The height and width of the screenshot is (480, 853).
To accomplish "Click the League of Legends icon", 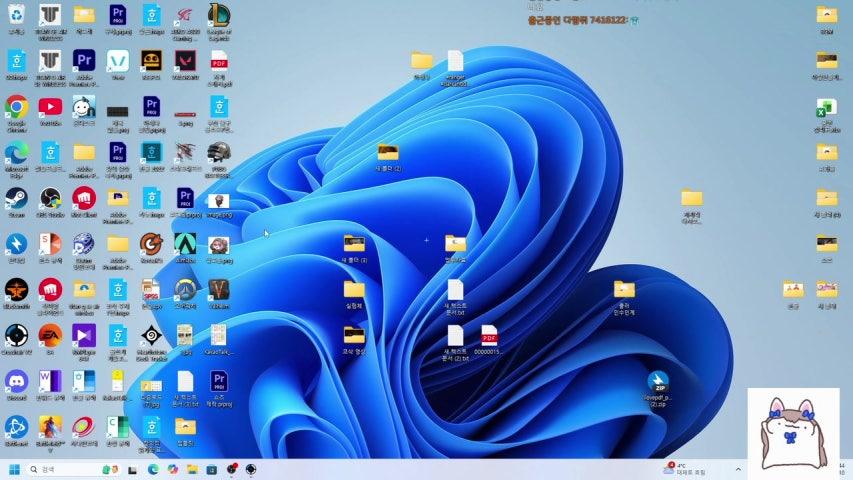I will point(219,15).
